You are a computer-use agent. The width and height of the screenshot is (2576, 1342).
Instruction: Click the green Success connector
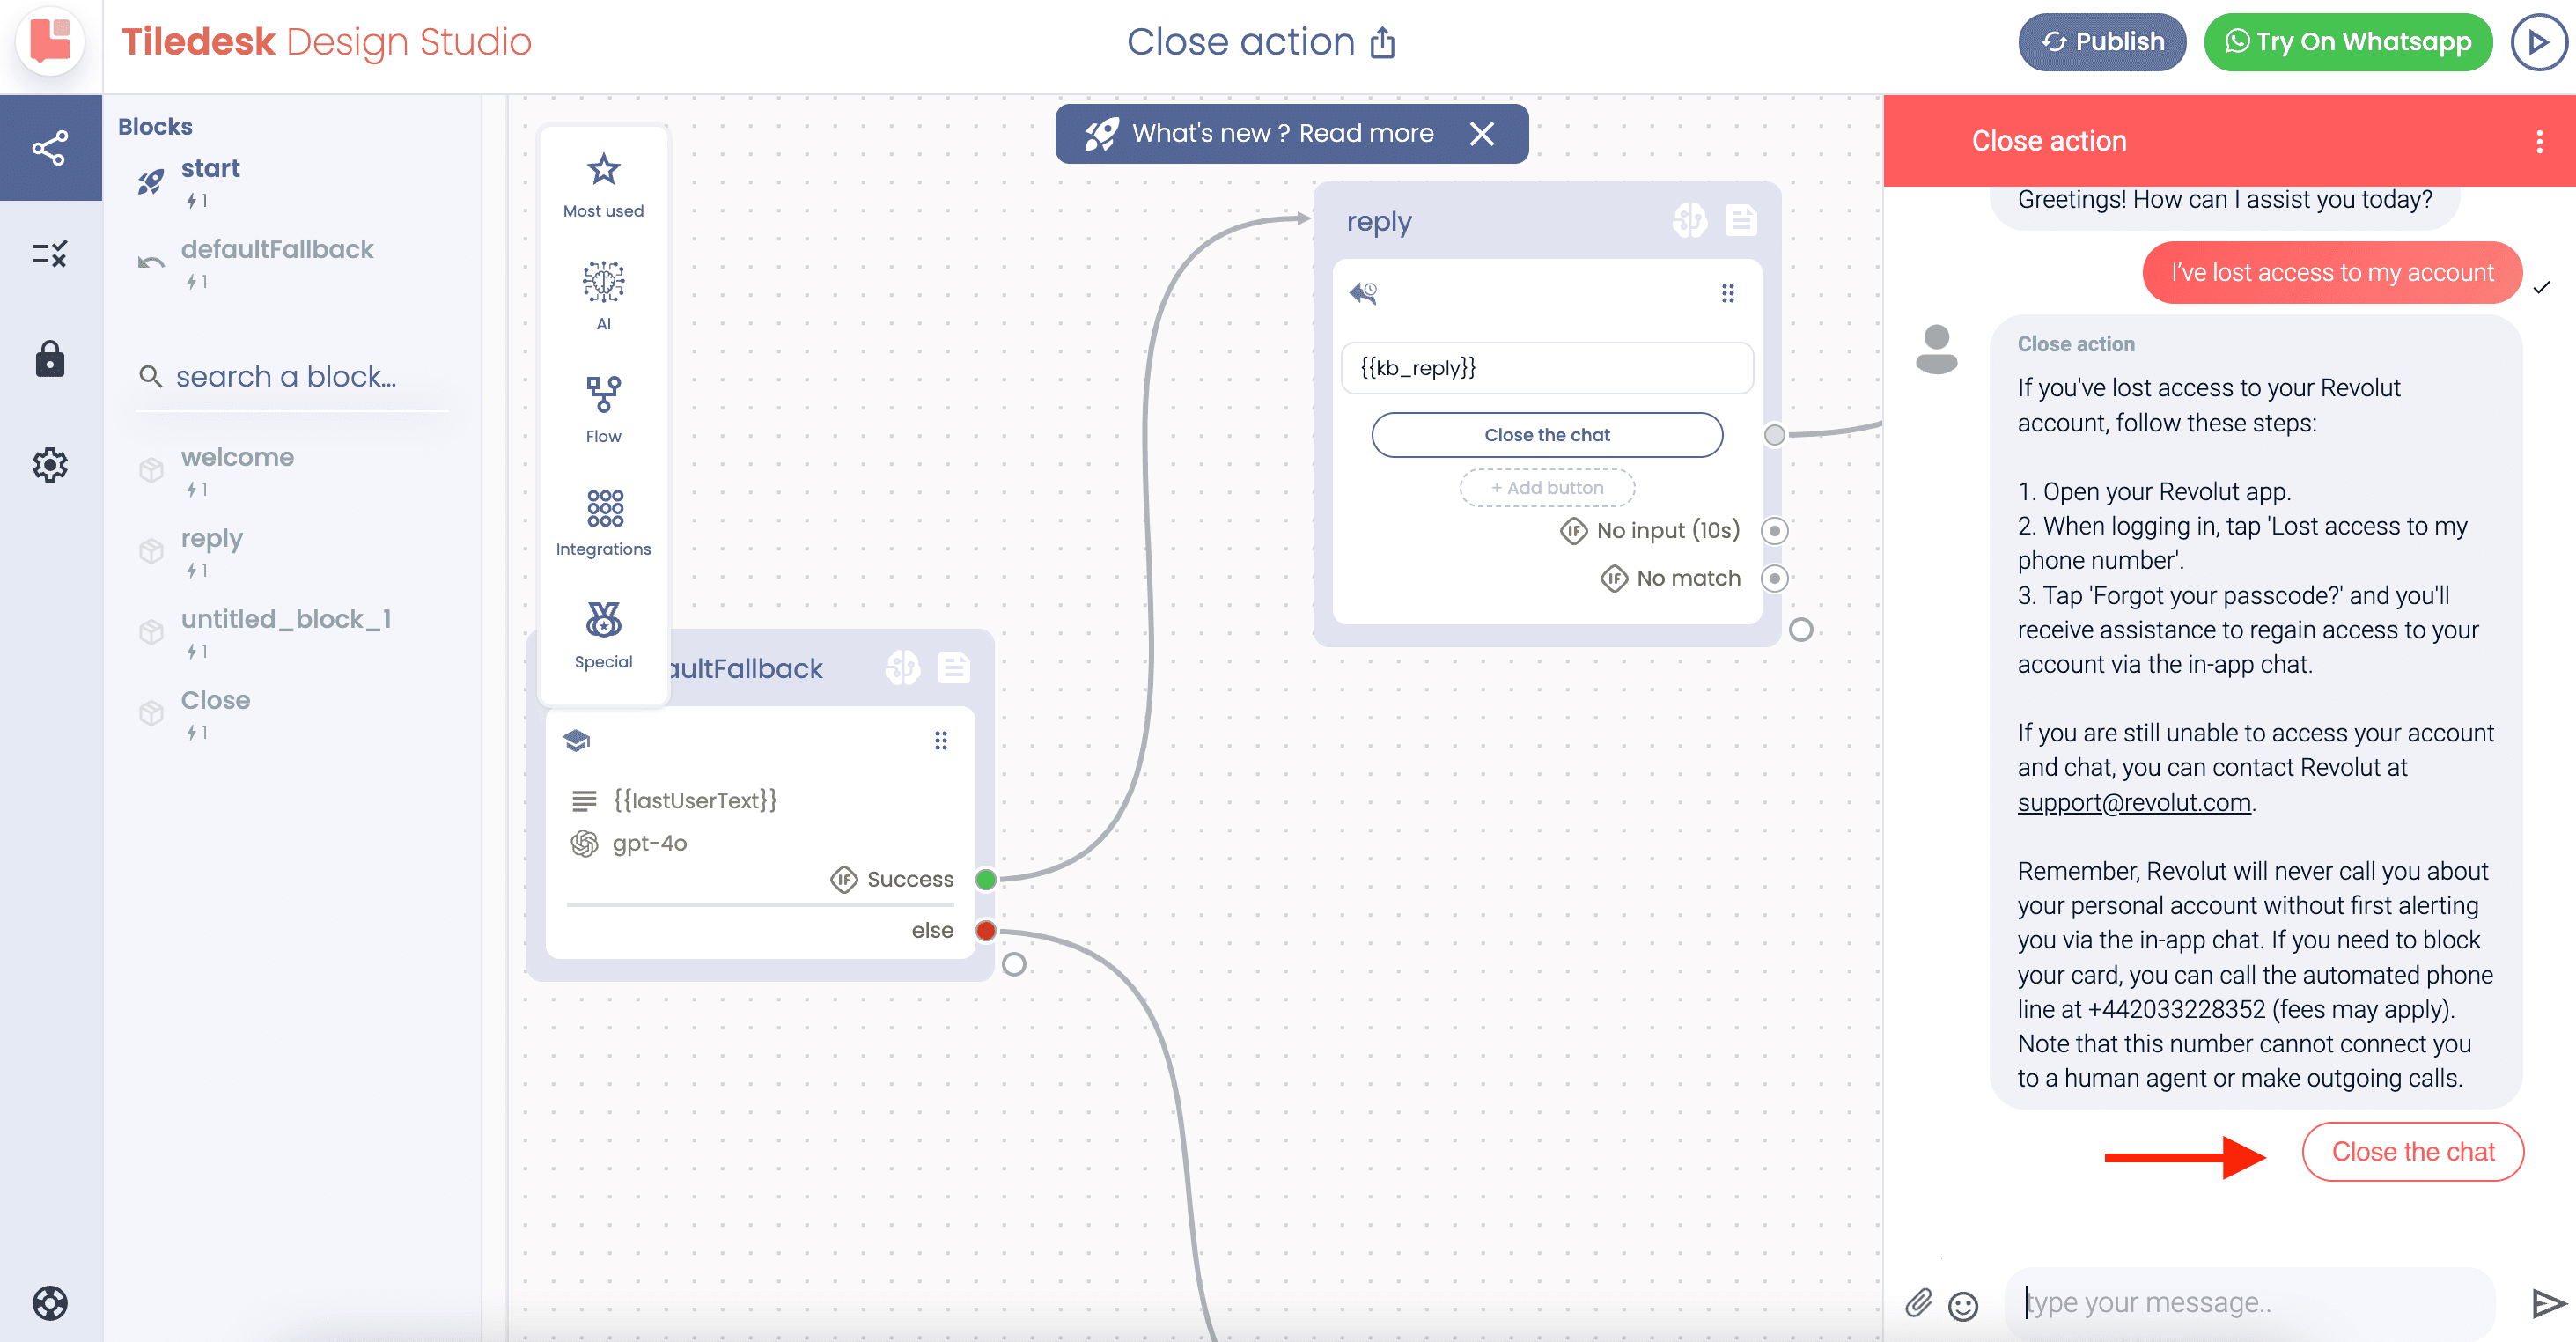(985, 879)
